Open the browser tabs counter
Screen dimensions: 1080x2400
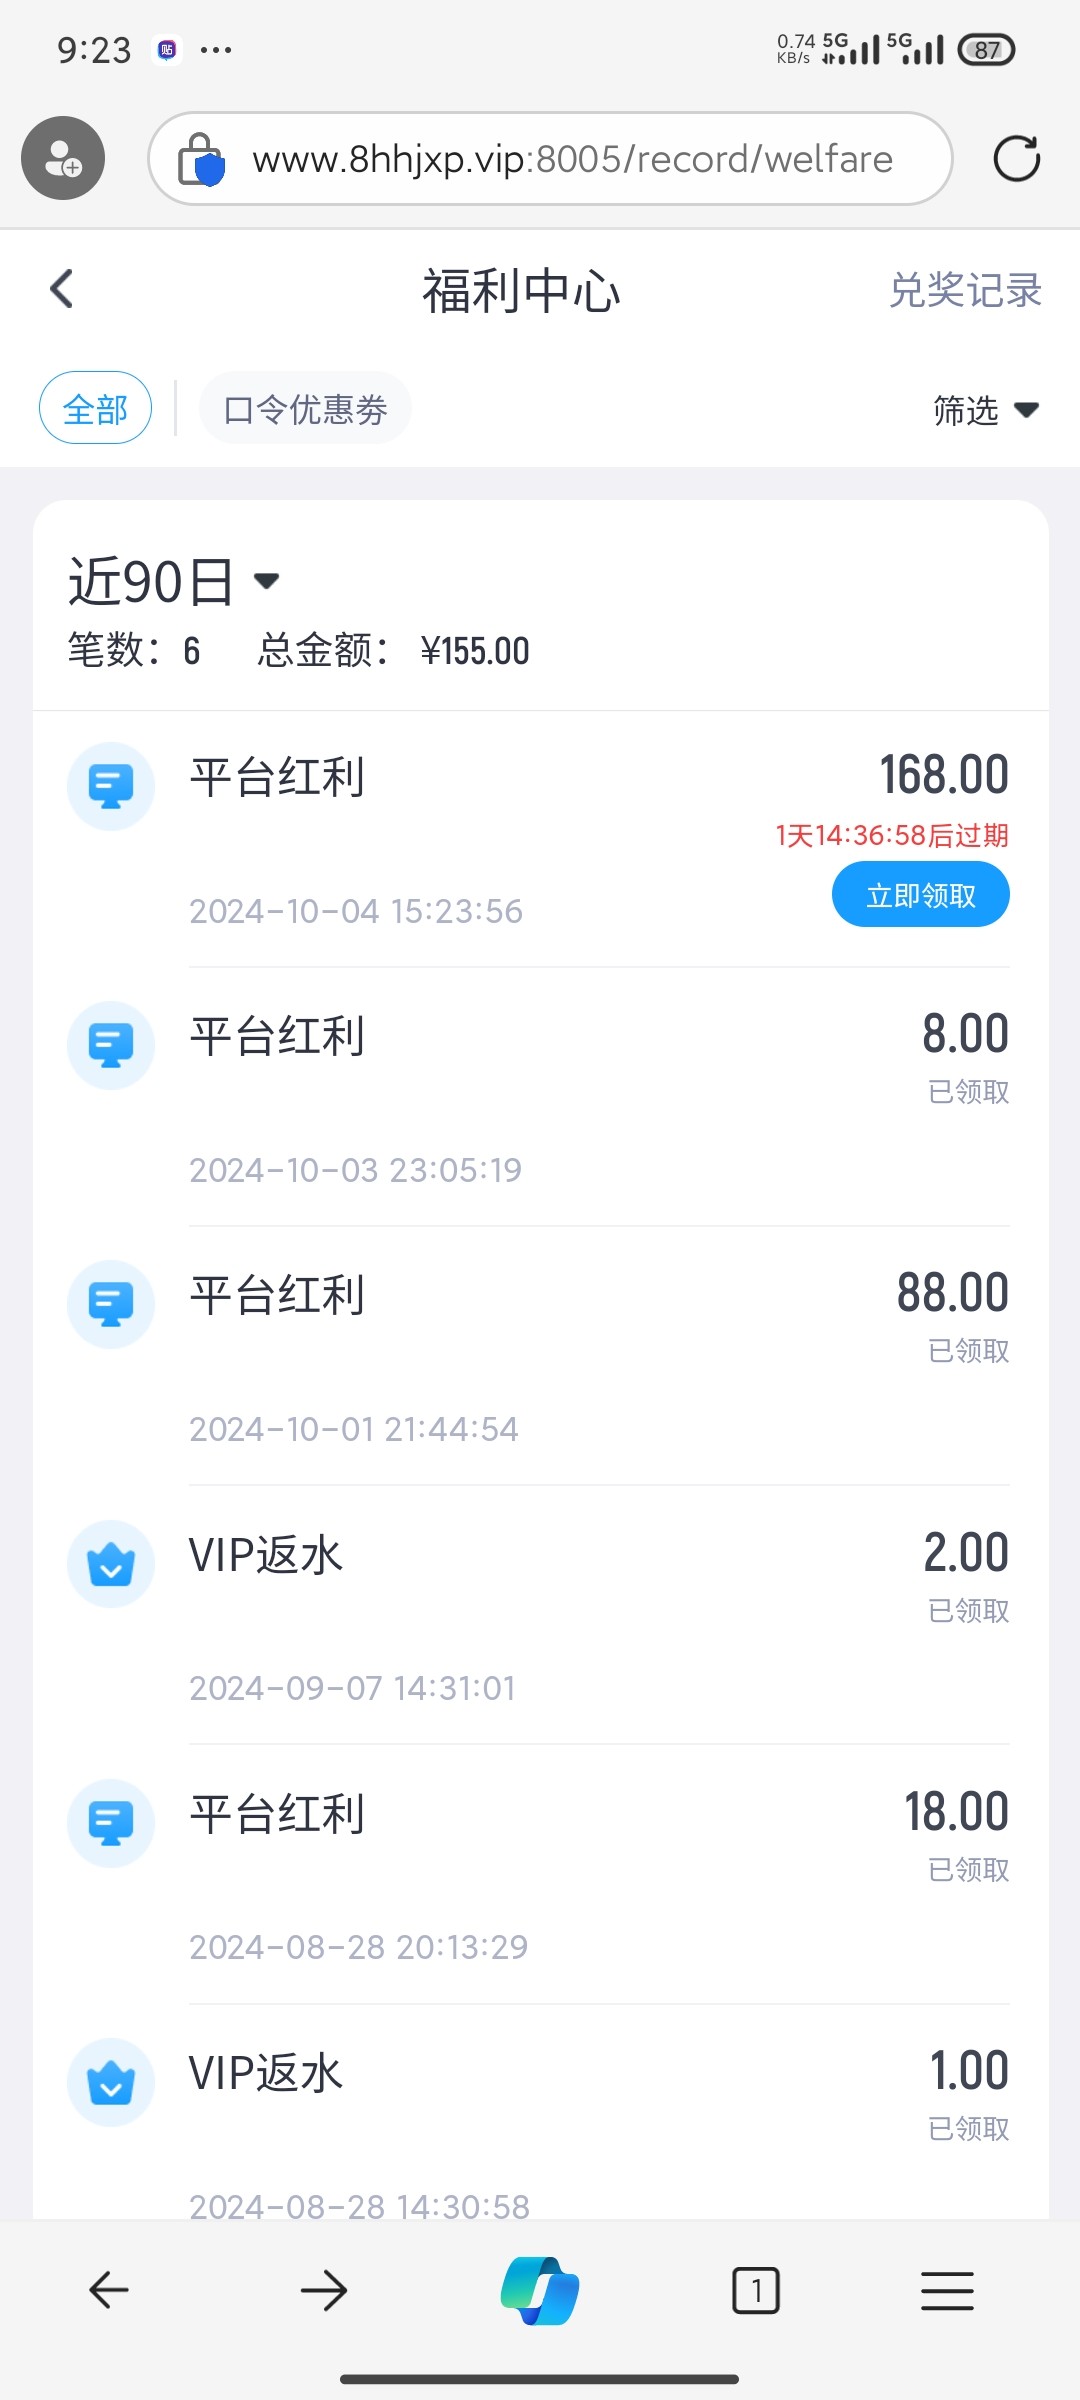[756, 2290]
